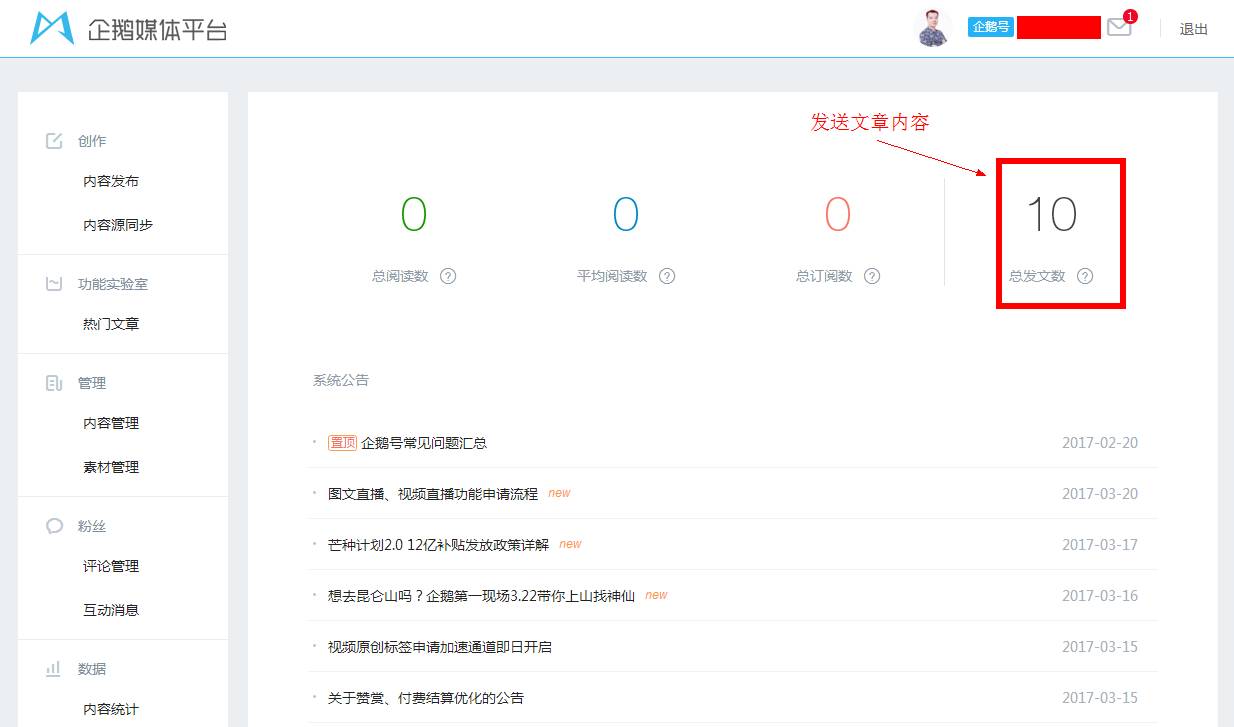Go to 内容统计 under 数据
The height and width of the screenshot is (727, 1234).
[111, 709]
